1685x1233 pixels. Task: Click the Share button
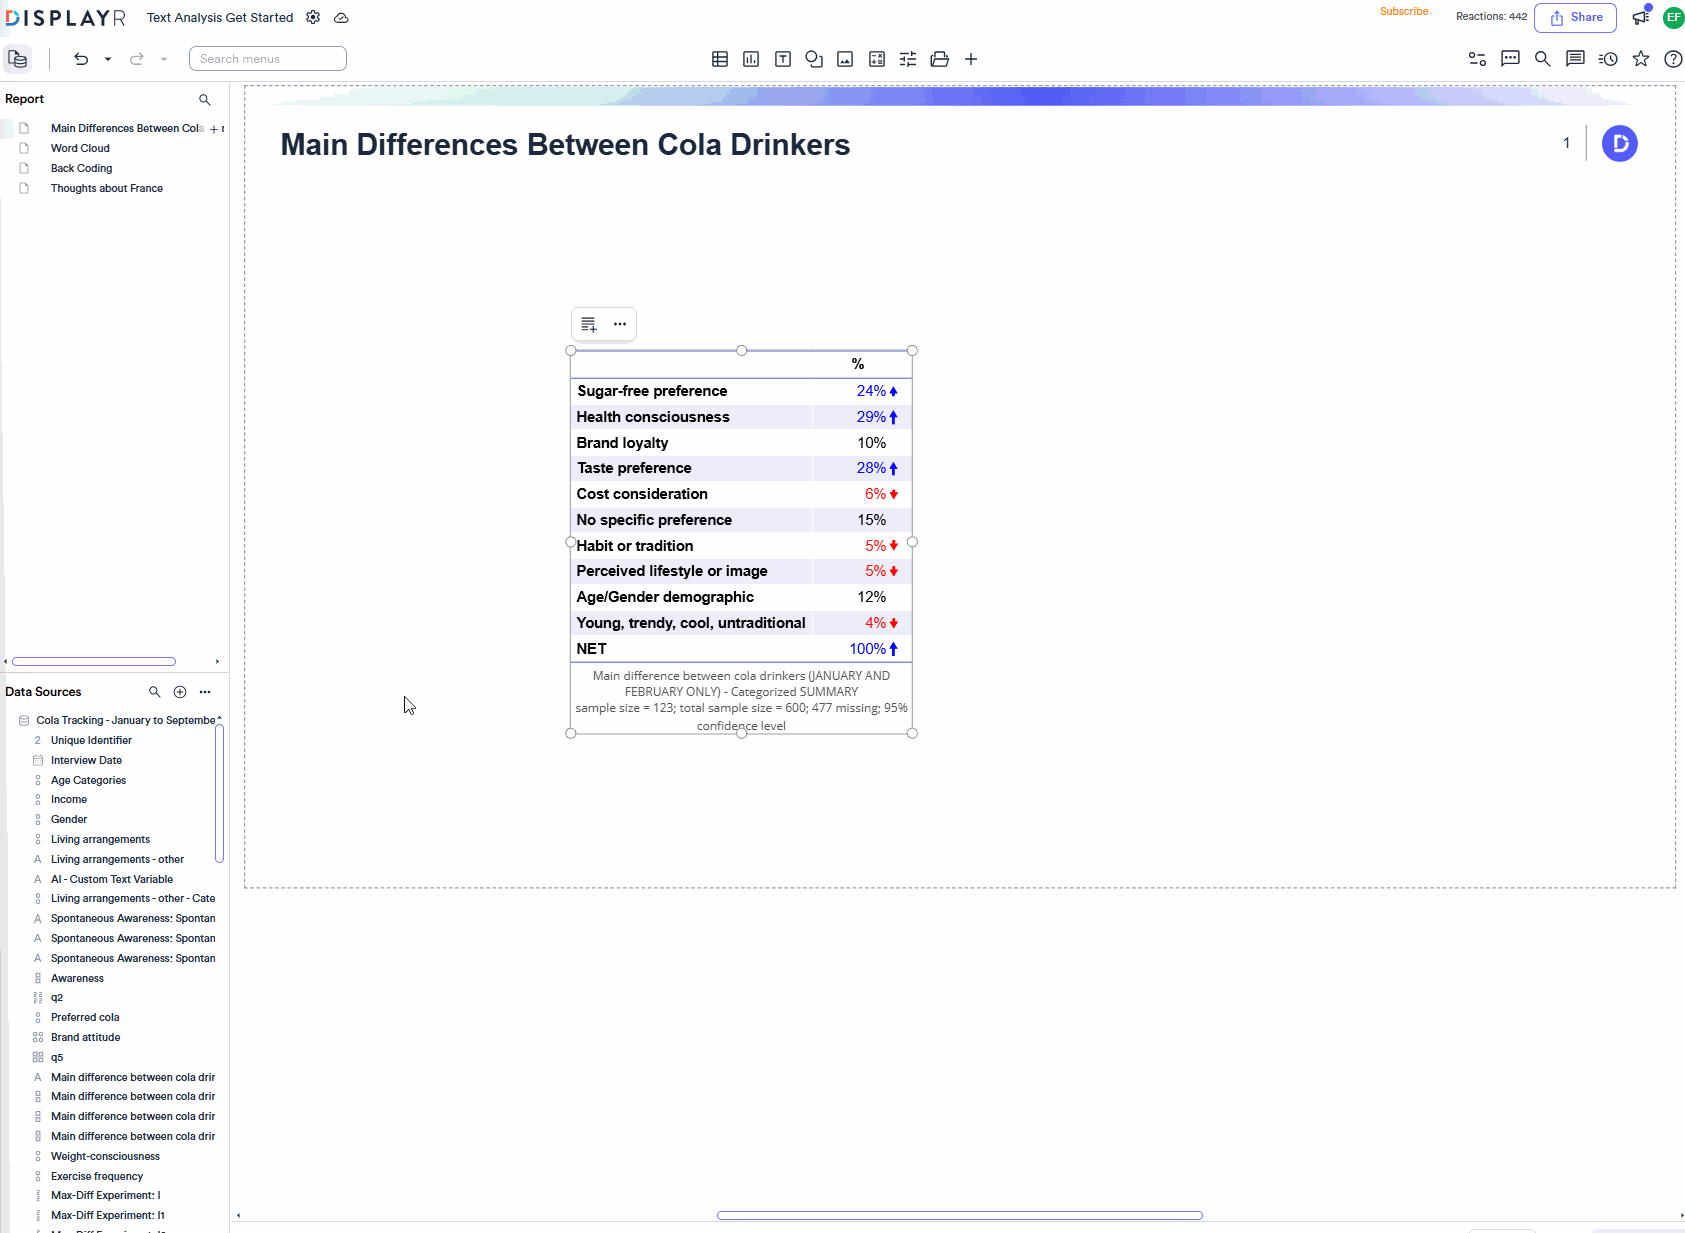(1576, 17)
